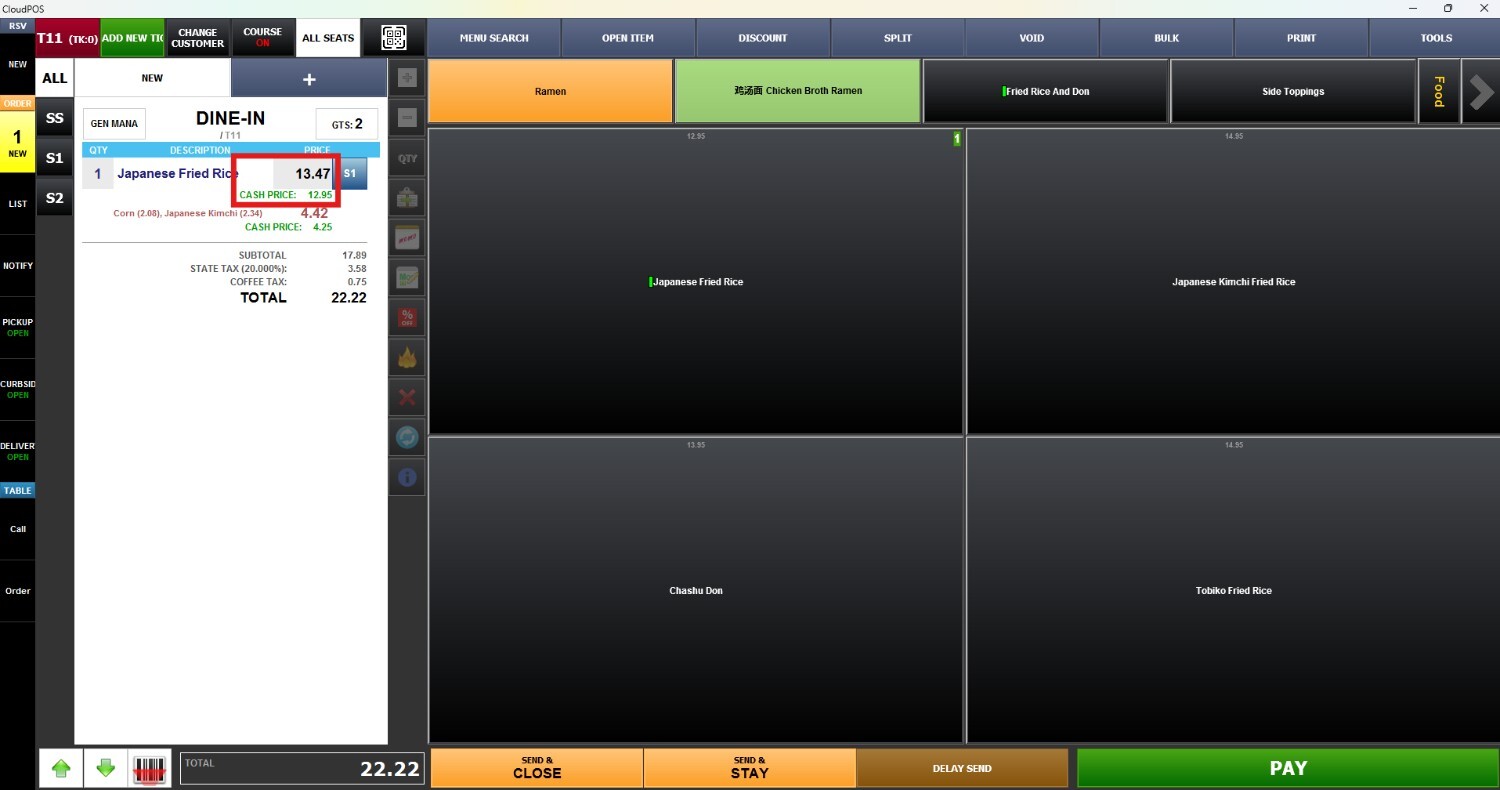Select Chicken Broth Ramen category
This screenshot has height=790, width=1500.
[x=797, y=91]
